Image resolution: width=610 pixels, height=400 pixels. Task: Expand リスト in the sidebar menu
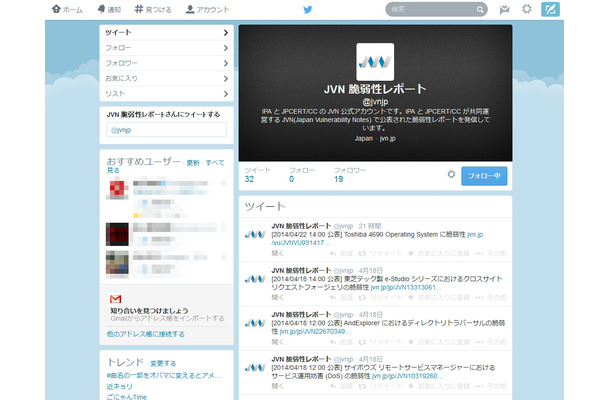tap(167, 92)
